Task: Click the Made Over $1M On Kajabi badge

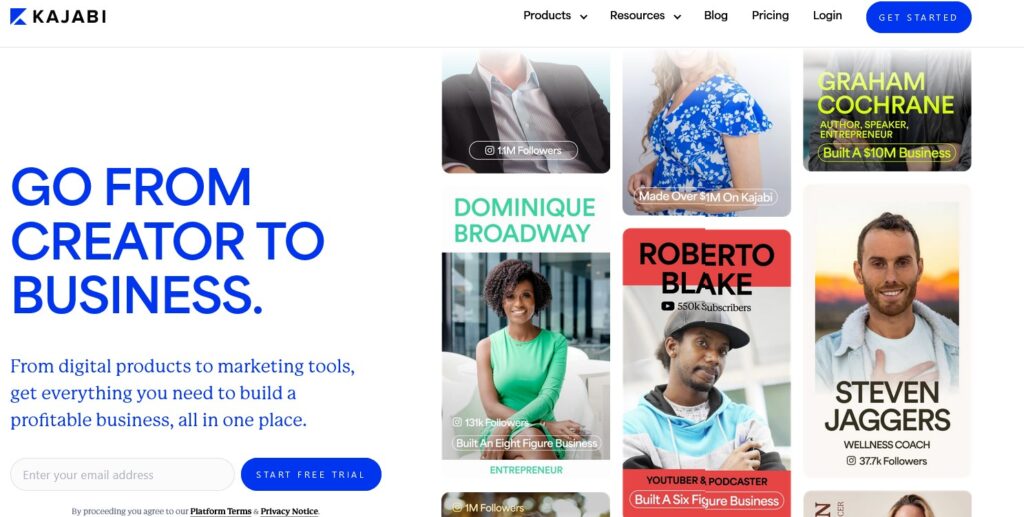Action: click(705, 196)
